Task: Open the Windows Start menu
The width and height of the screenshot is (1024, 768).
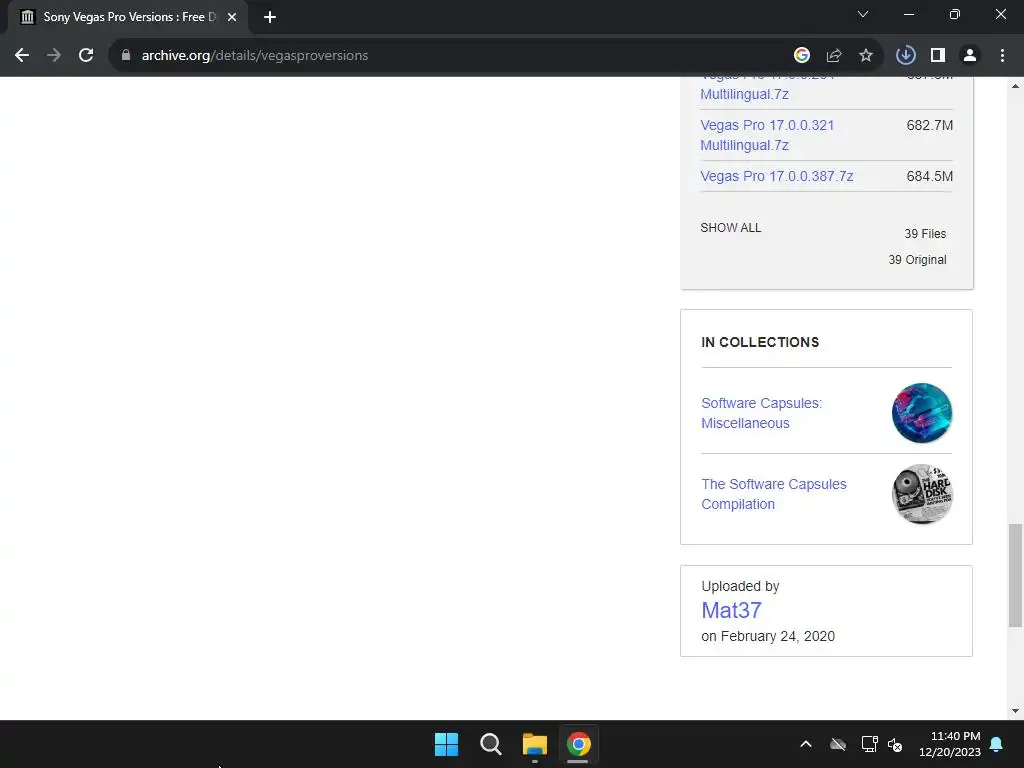Action: pyautogui.click(x=447, y=744)
